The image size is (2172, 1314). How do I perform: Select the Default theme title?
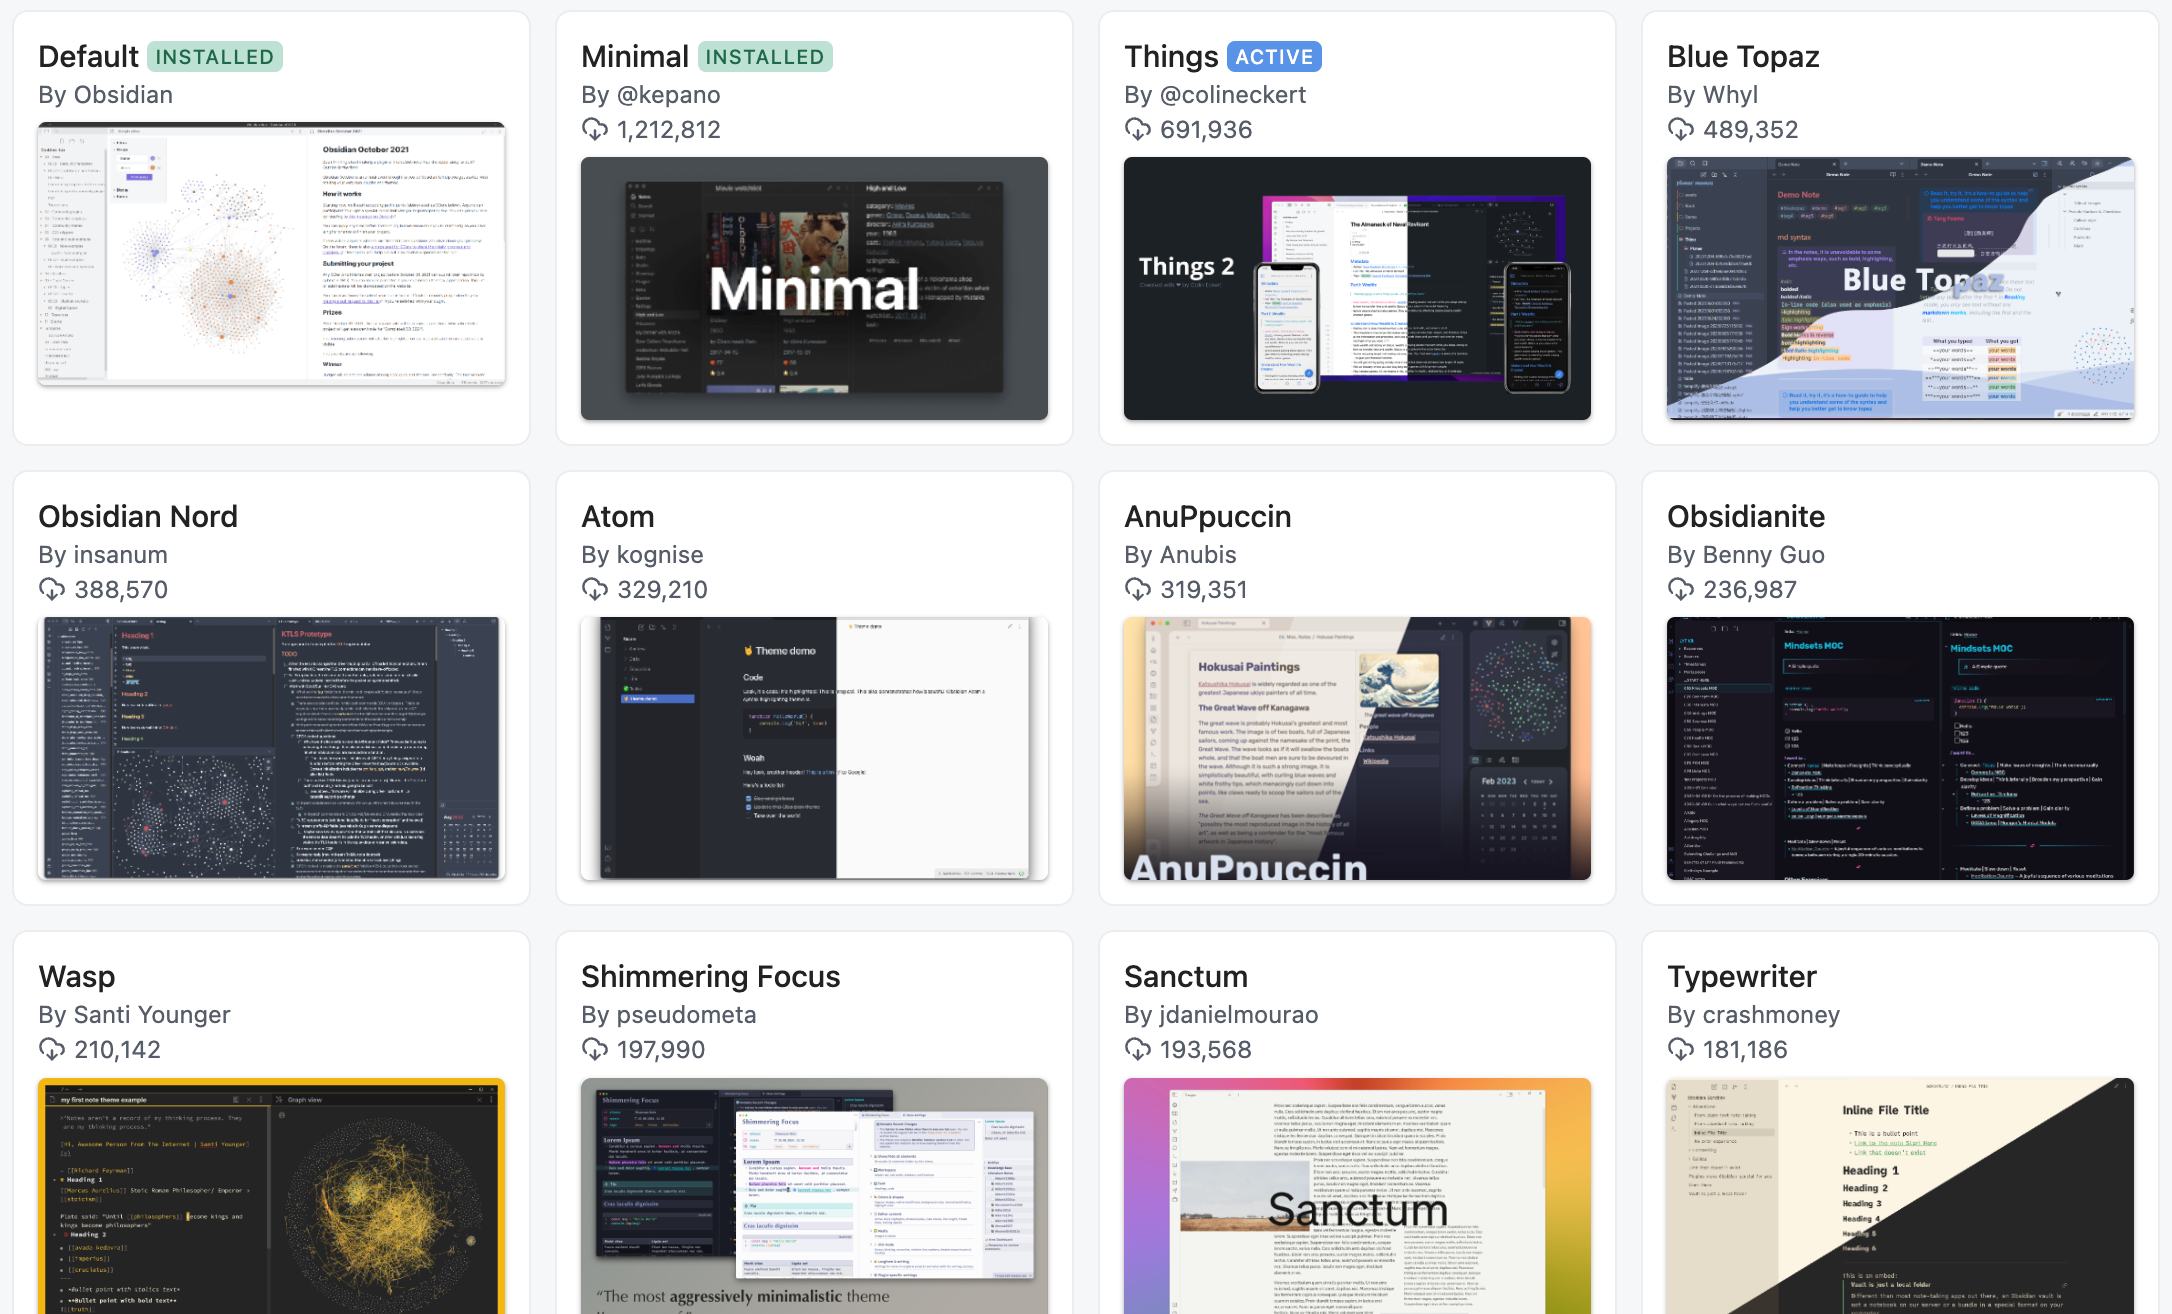pos(88,57)
